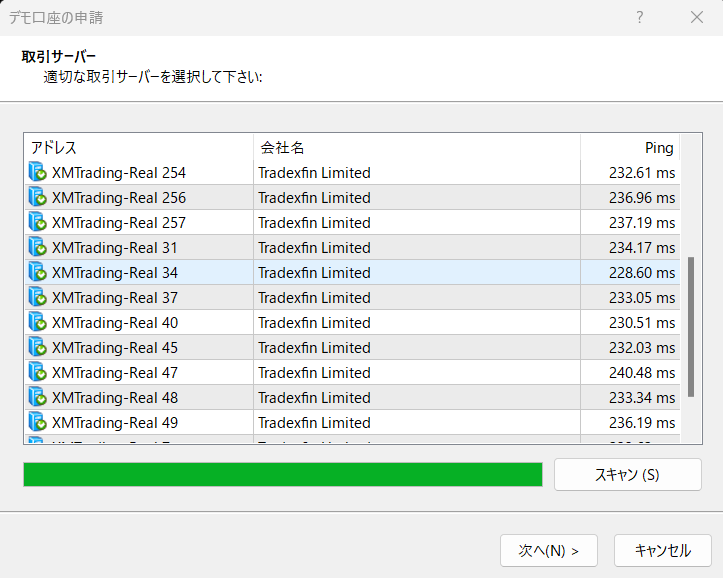Click the 228.60 ms ping value
723x578 pixels.
[x=642, y=272]
